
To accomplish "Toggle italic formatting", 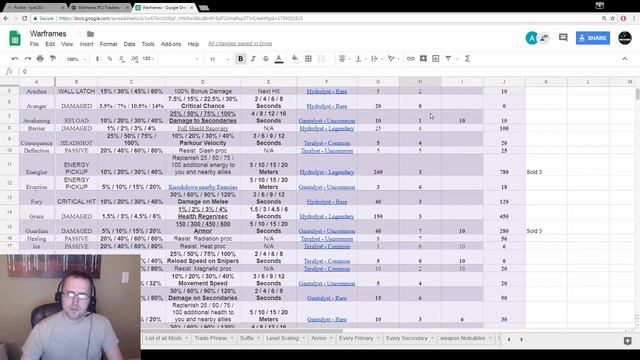I will pos(253,59).
